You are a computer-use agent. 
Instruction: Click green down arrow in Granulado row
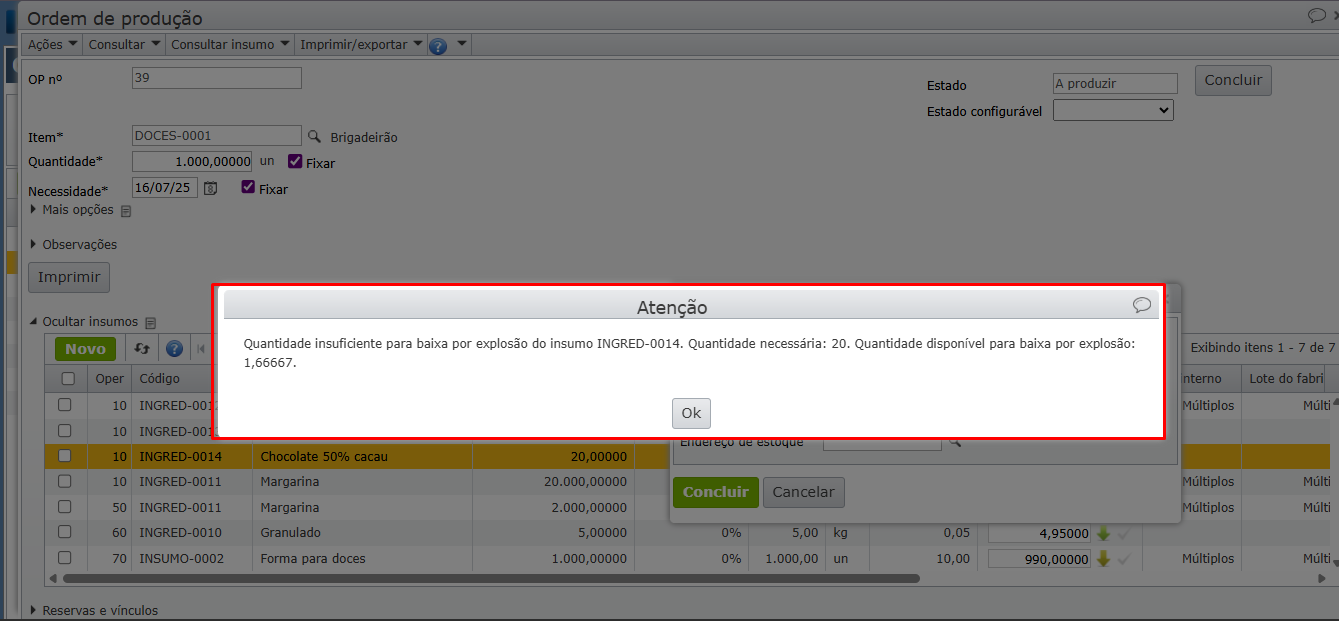pyautogui.click(x=1103, y=533)
